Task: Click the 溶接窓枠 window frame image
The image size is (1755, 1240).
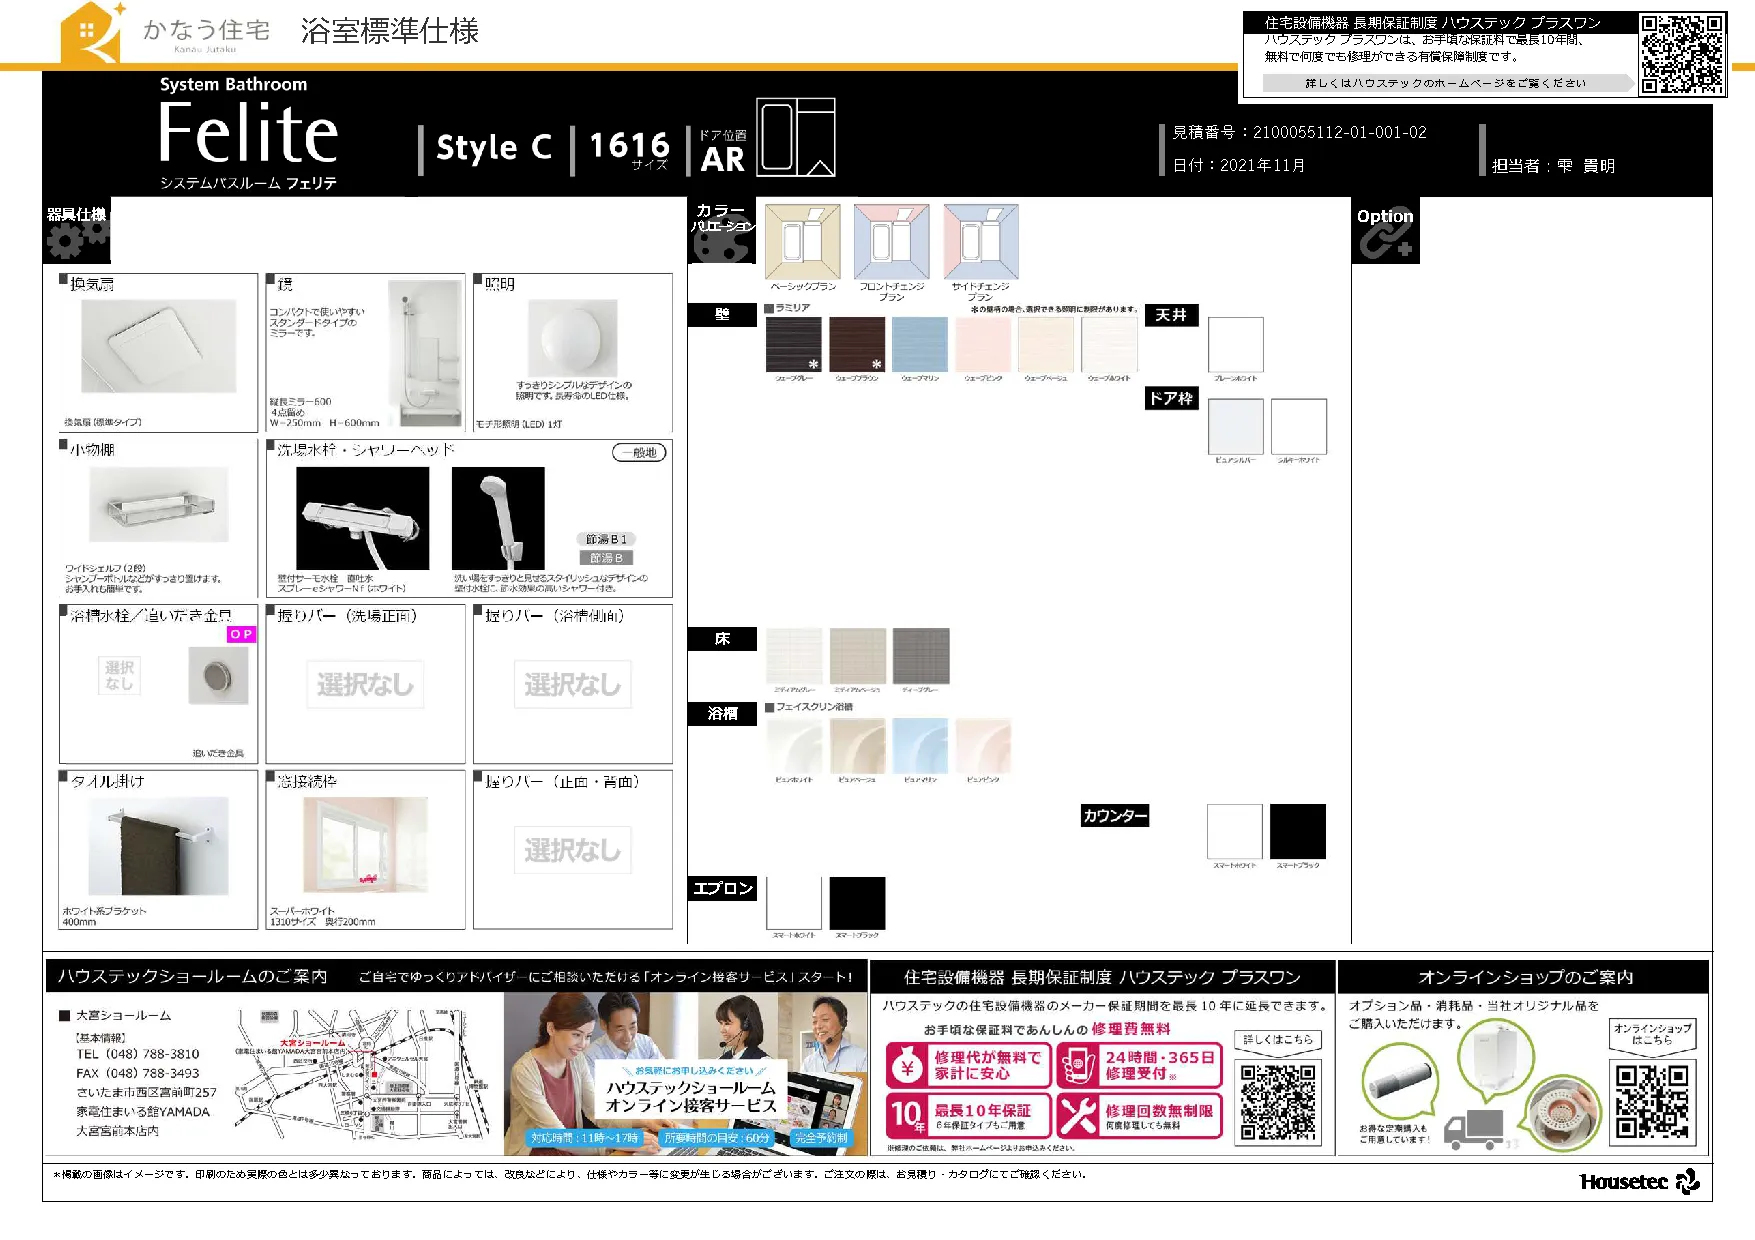Action: [364, 845]
